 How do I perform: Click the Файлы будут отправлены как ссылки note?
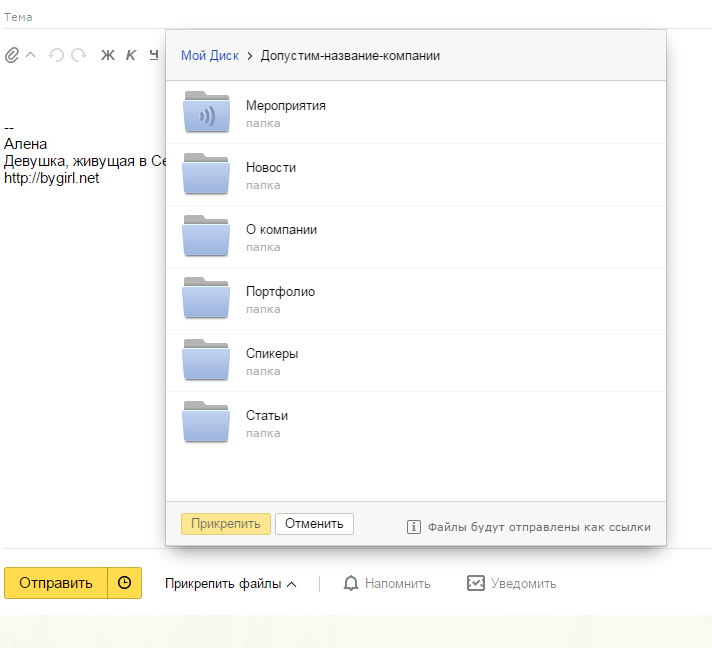tap(539, 527)
